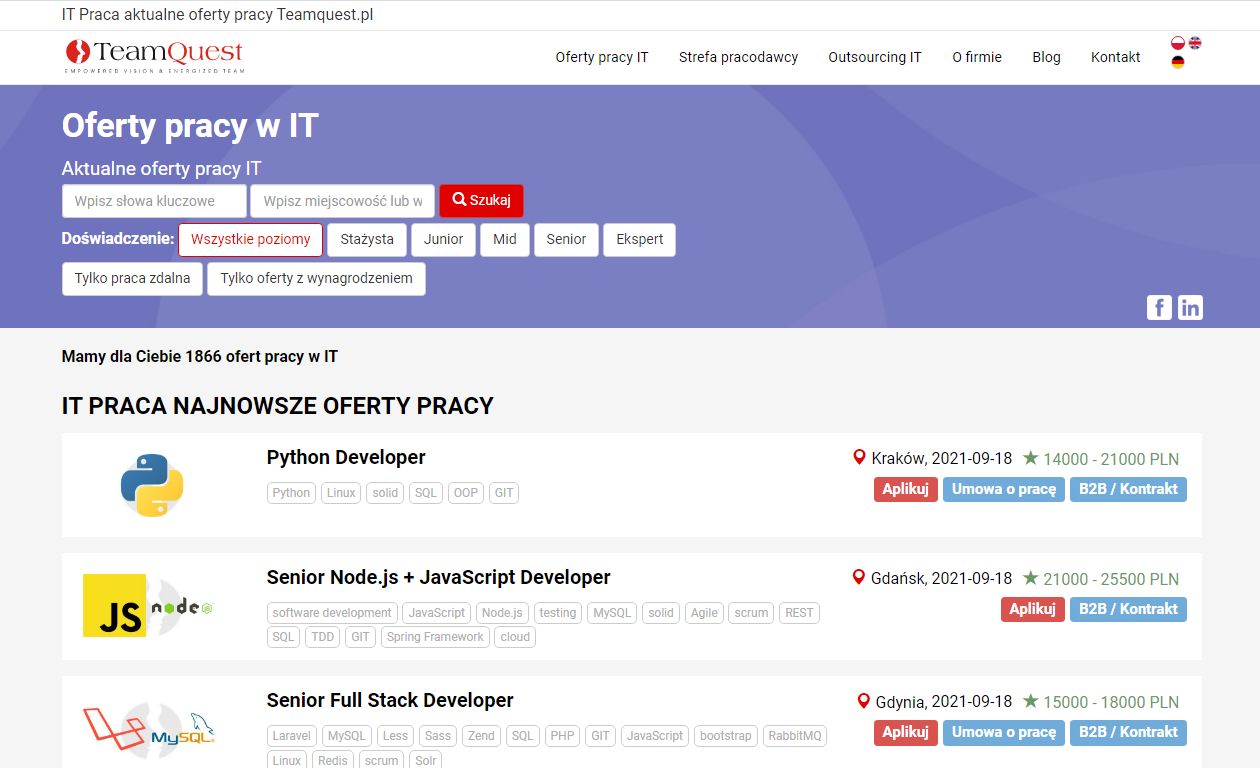Select Stażysta experience filter
This screenshot has width=1260, height=768.
click(367, 240)
